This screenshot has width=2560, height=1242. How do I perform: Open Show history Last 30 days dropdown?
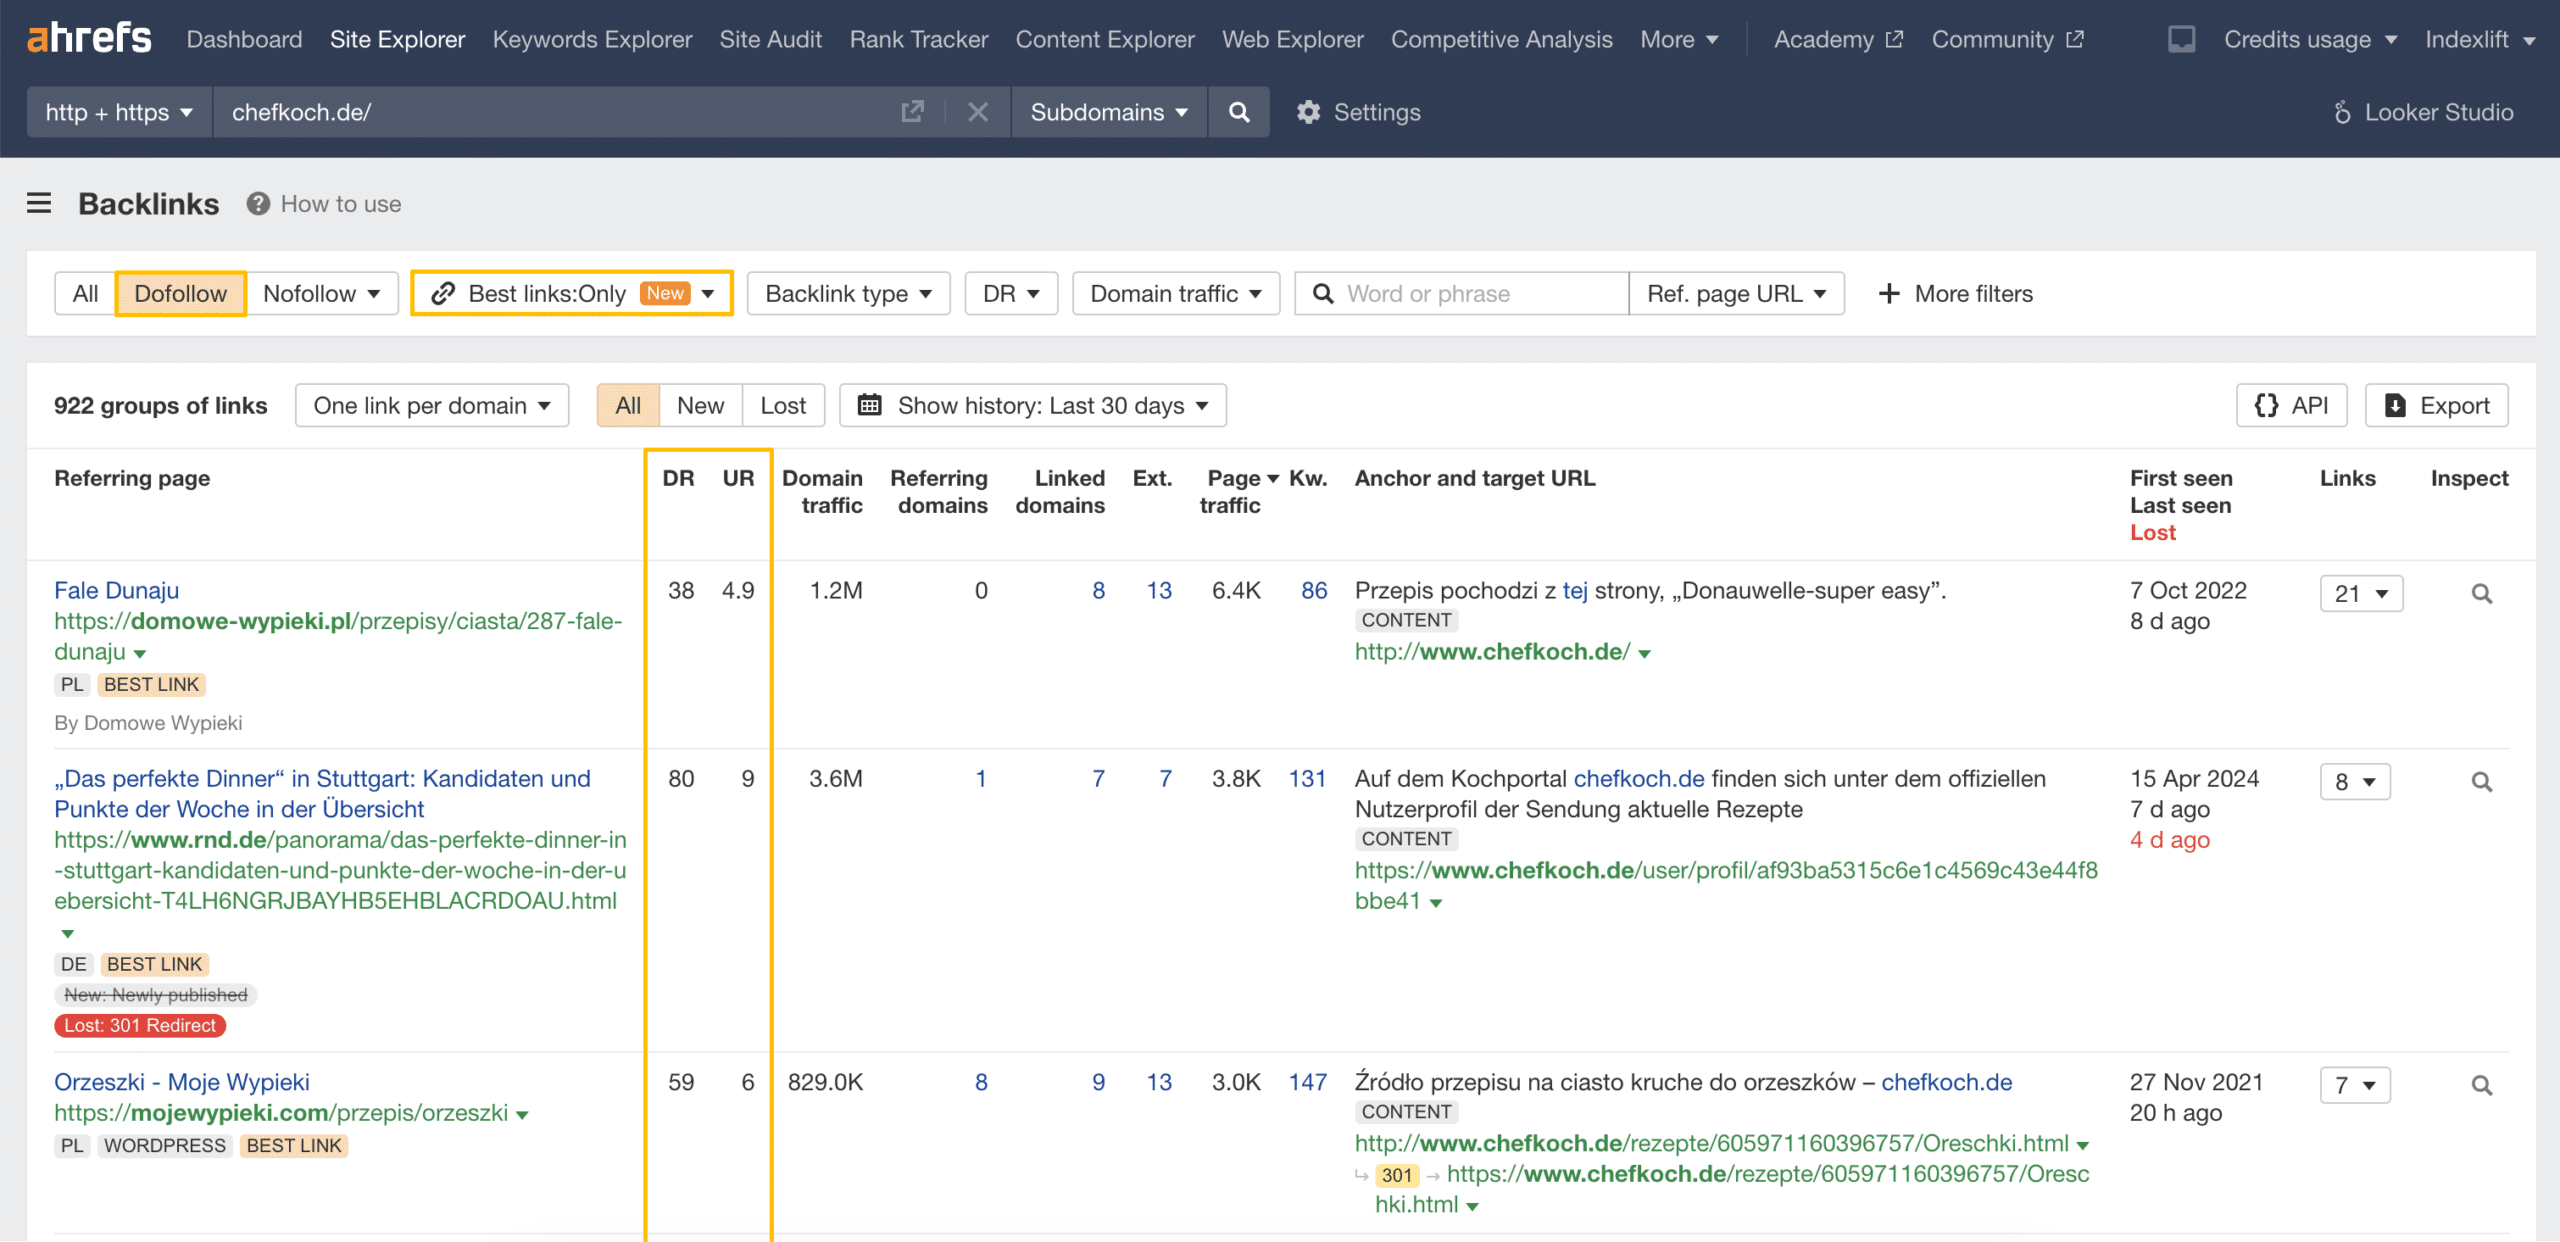(1033, 405)
